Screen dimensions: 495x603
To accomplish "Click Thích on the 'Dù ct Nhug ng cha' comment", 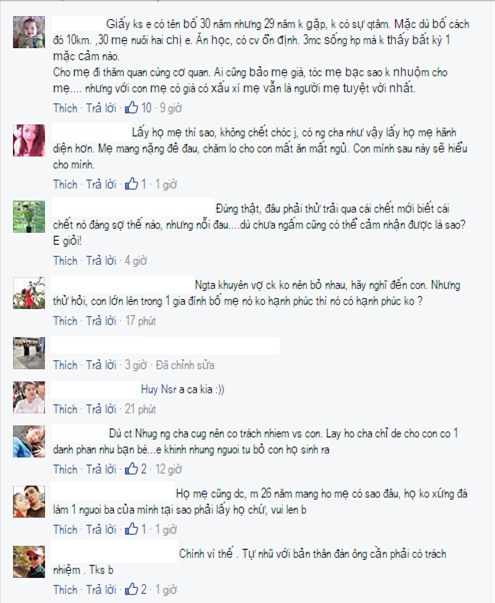I will pyautogui.click(x=65, y=469).
